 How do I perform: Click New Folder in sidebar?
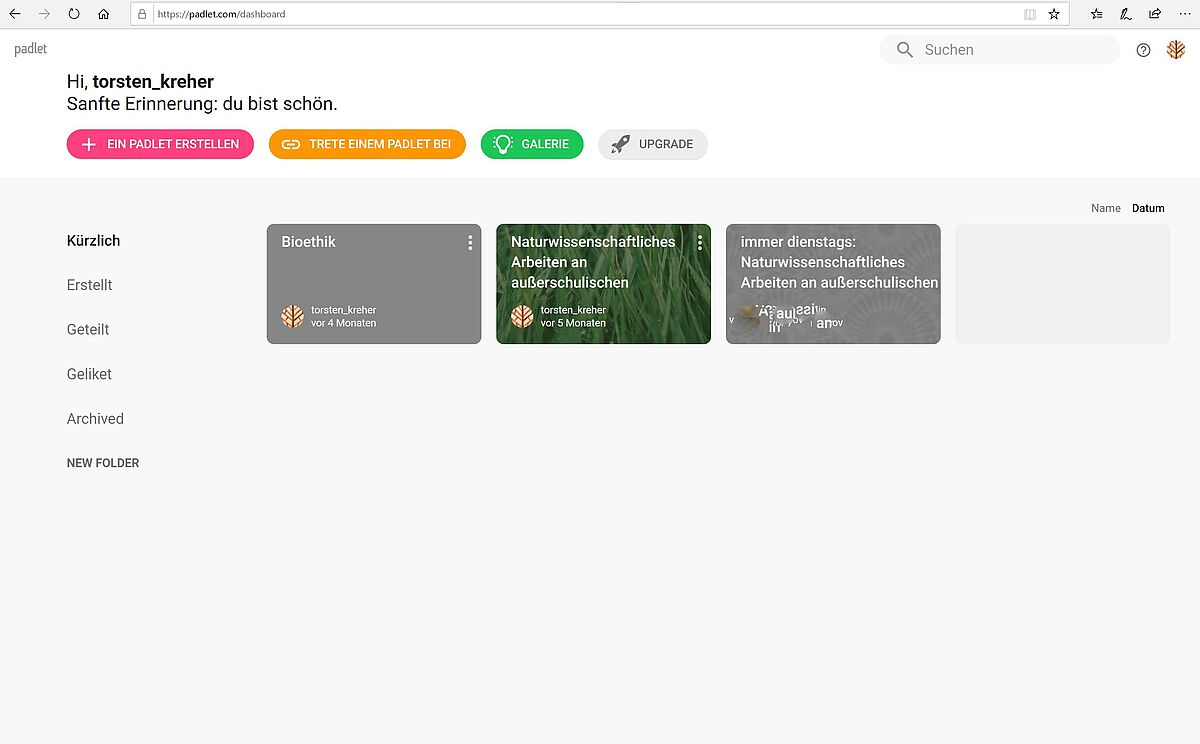click(x=103, y=463)
